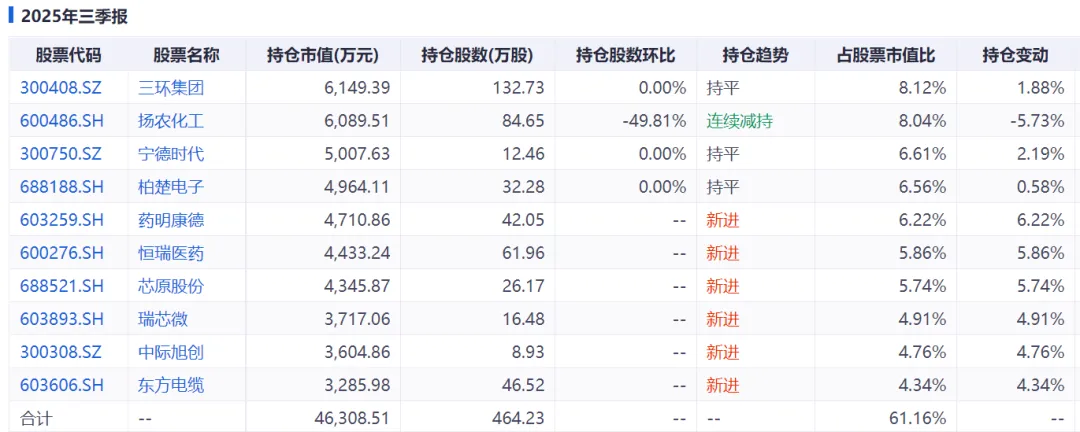Open stock code link 300408.SZ

(61, 88)
